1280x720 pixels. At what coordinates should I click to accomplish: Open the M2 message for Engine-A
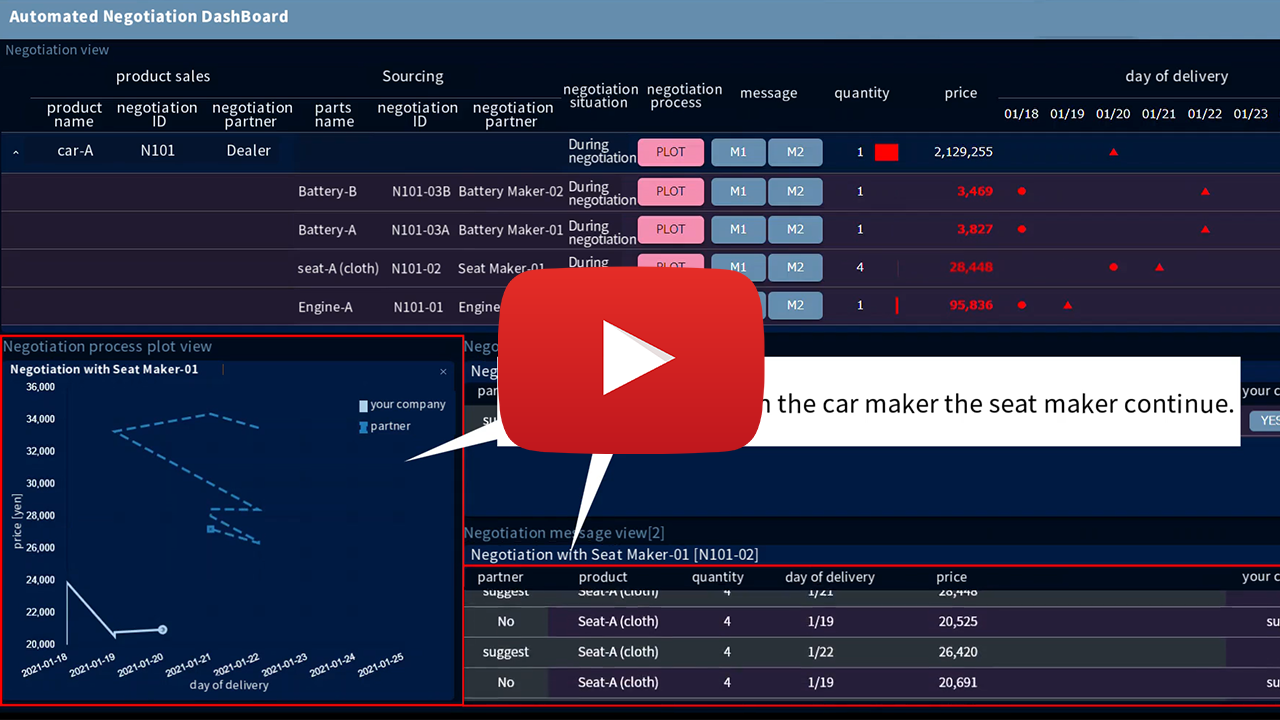point(795,305)
